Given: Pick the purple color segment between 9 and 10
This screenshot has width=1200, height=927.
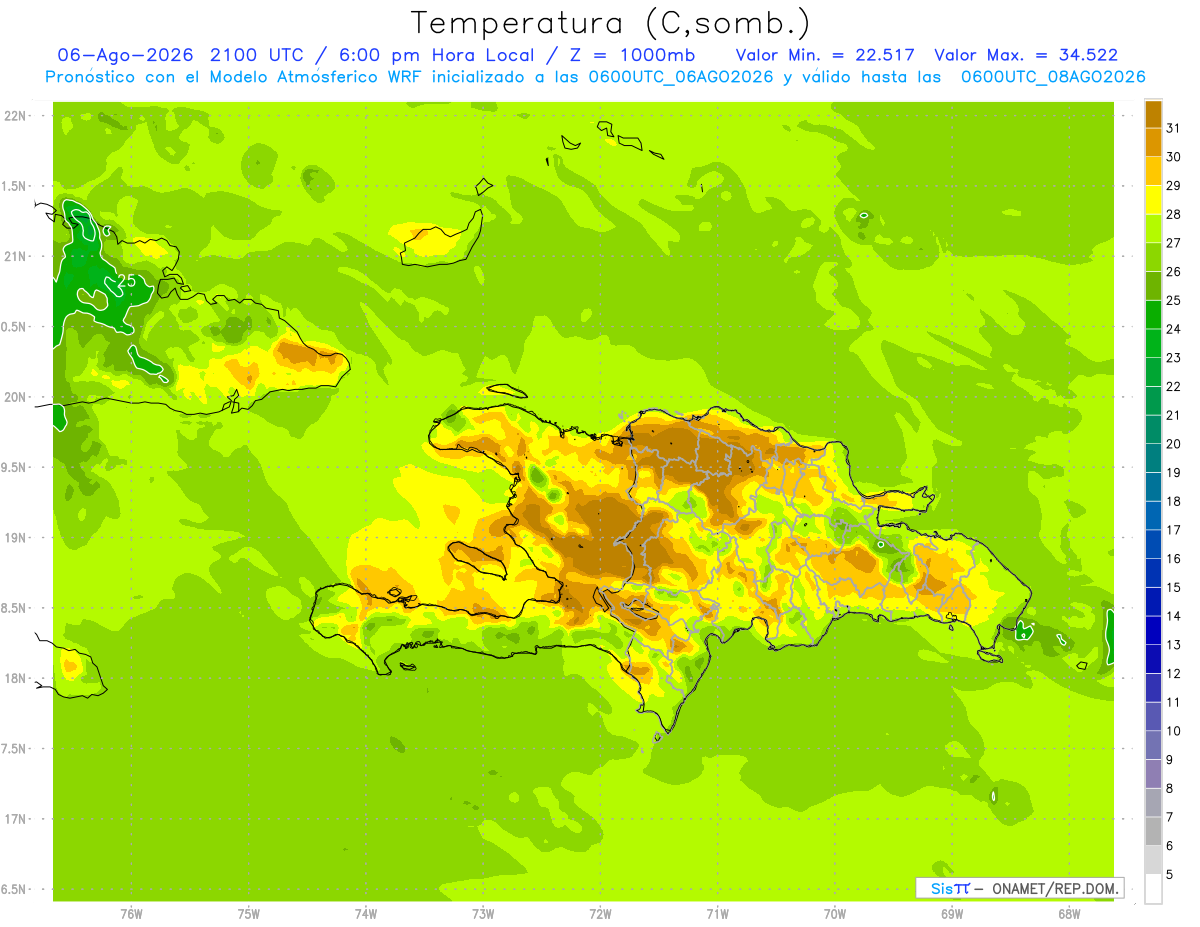Looking at the screenshot, I should coord(1153,745).
